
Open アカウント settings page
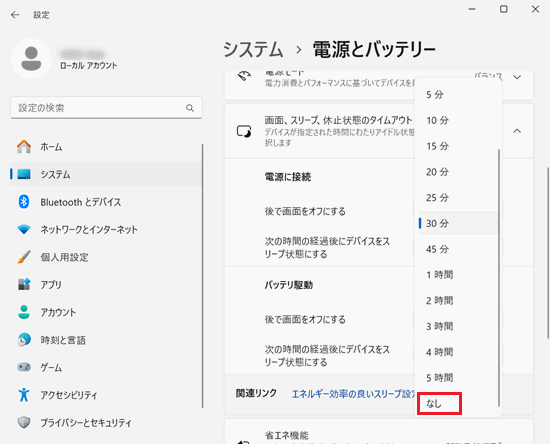coord(106,312)
